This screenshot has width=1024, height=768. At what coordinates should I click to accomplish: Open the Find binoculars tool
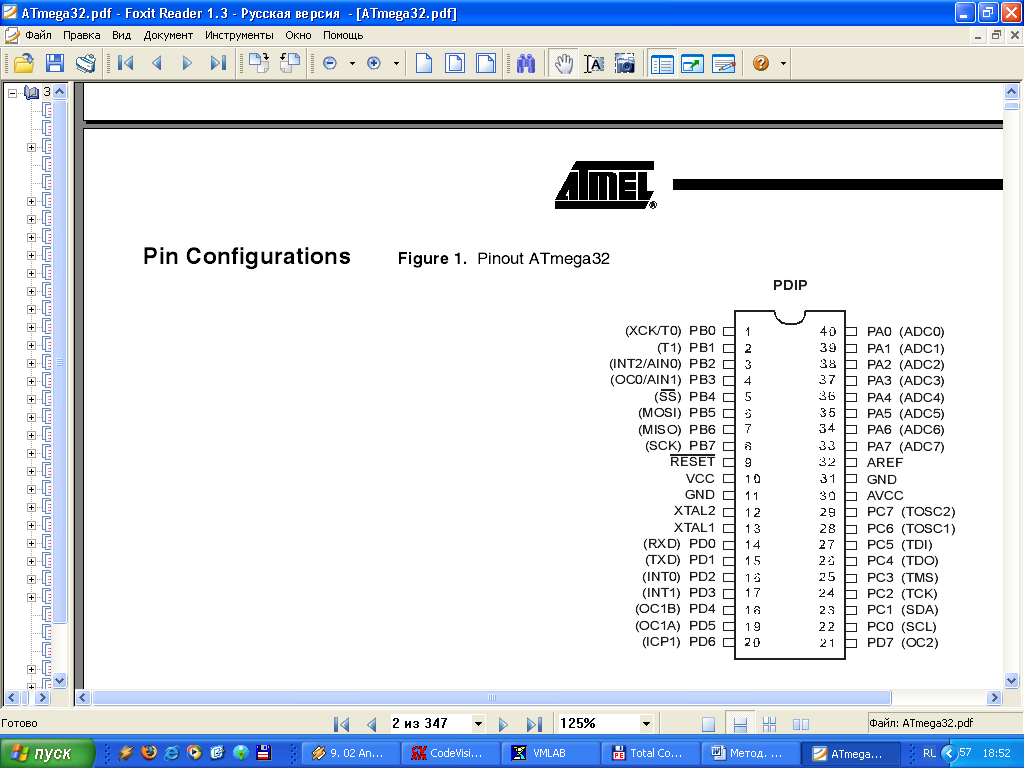coord(526,63)
